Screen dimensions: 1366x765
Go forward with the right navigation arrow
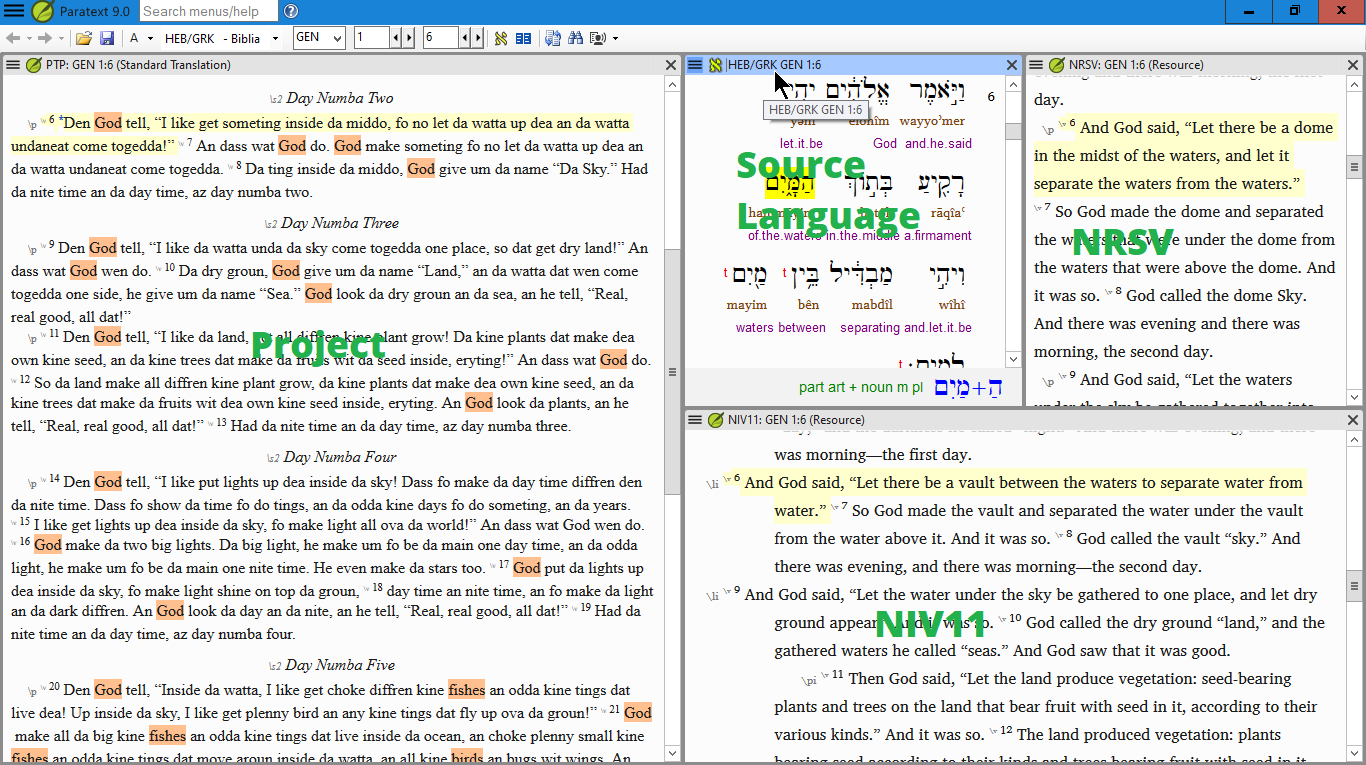(45, 38)
